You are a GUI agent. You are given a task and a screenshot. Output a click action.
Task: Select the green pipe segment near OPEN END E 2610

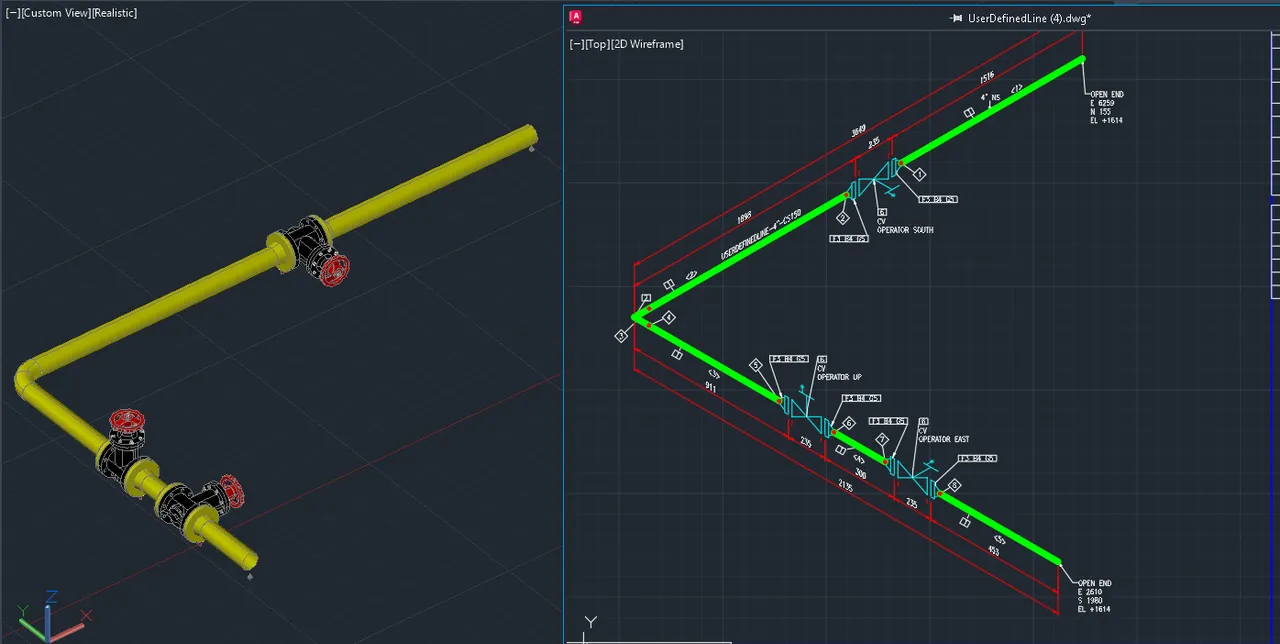[x=999, y=528]
